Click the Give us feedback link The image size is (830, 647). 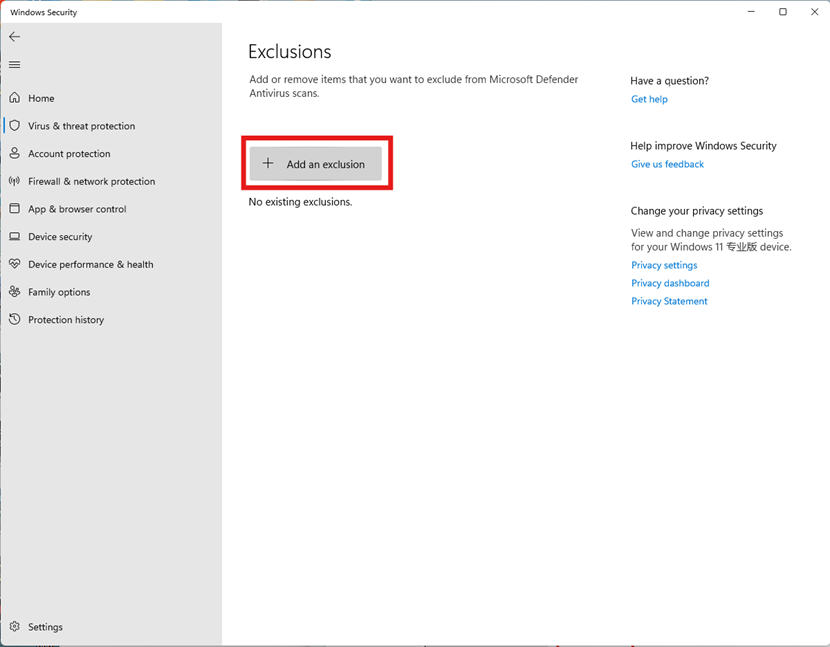(667, 164)
